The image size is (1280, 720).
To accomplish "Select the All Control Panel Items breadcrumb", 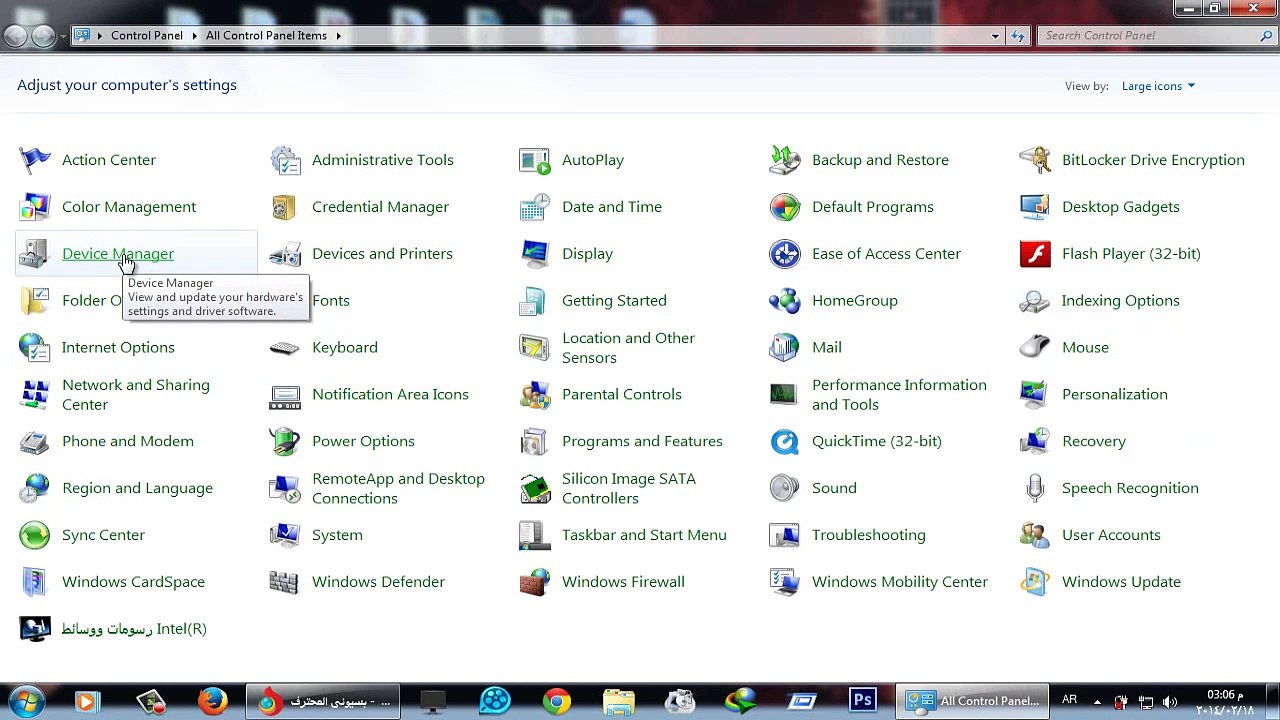I will pyautogui.click(x=266, y=36).
